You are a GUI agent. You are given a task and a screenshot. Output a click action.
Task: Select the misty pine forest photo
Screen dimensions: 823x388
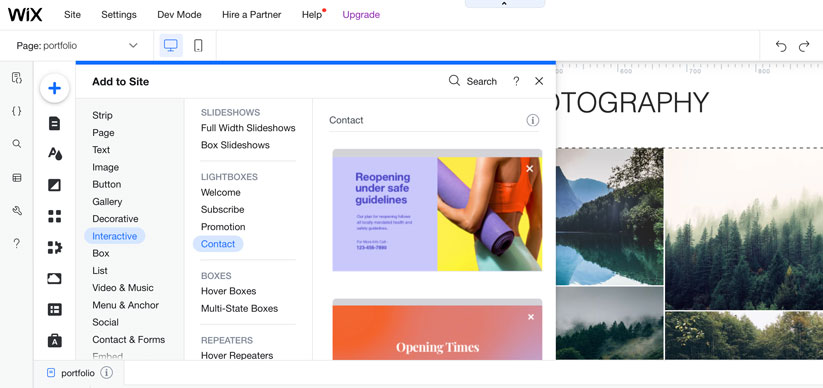click(x=744, y=229)
